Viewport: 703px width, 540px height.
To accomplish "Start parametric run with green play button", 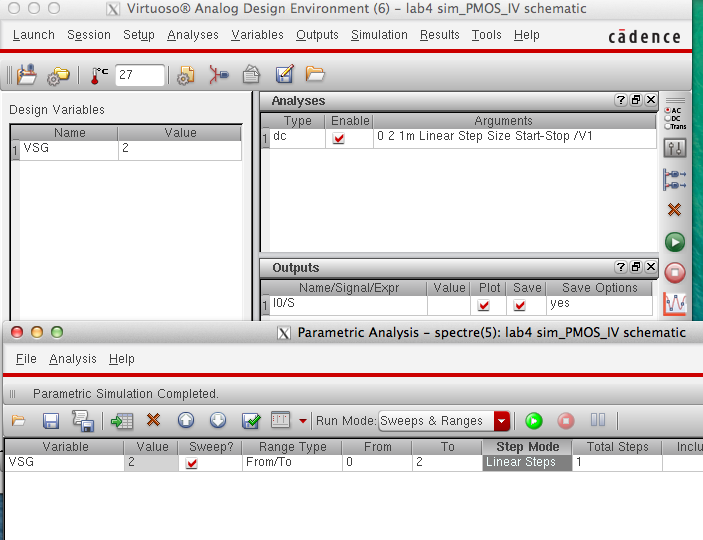I will (x=534, y=421).
